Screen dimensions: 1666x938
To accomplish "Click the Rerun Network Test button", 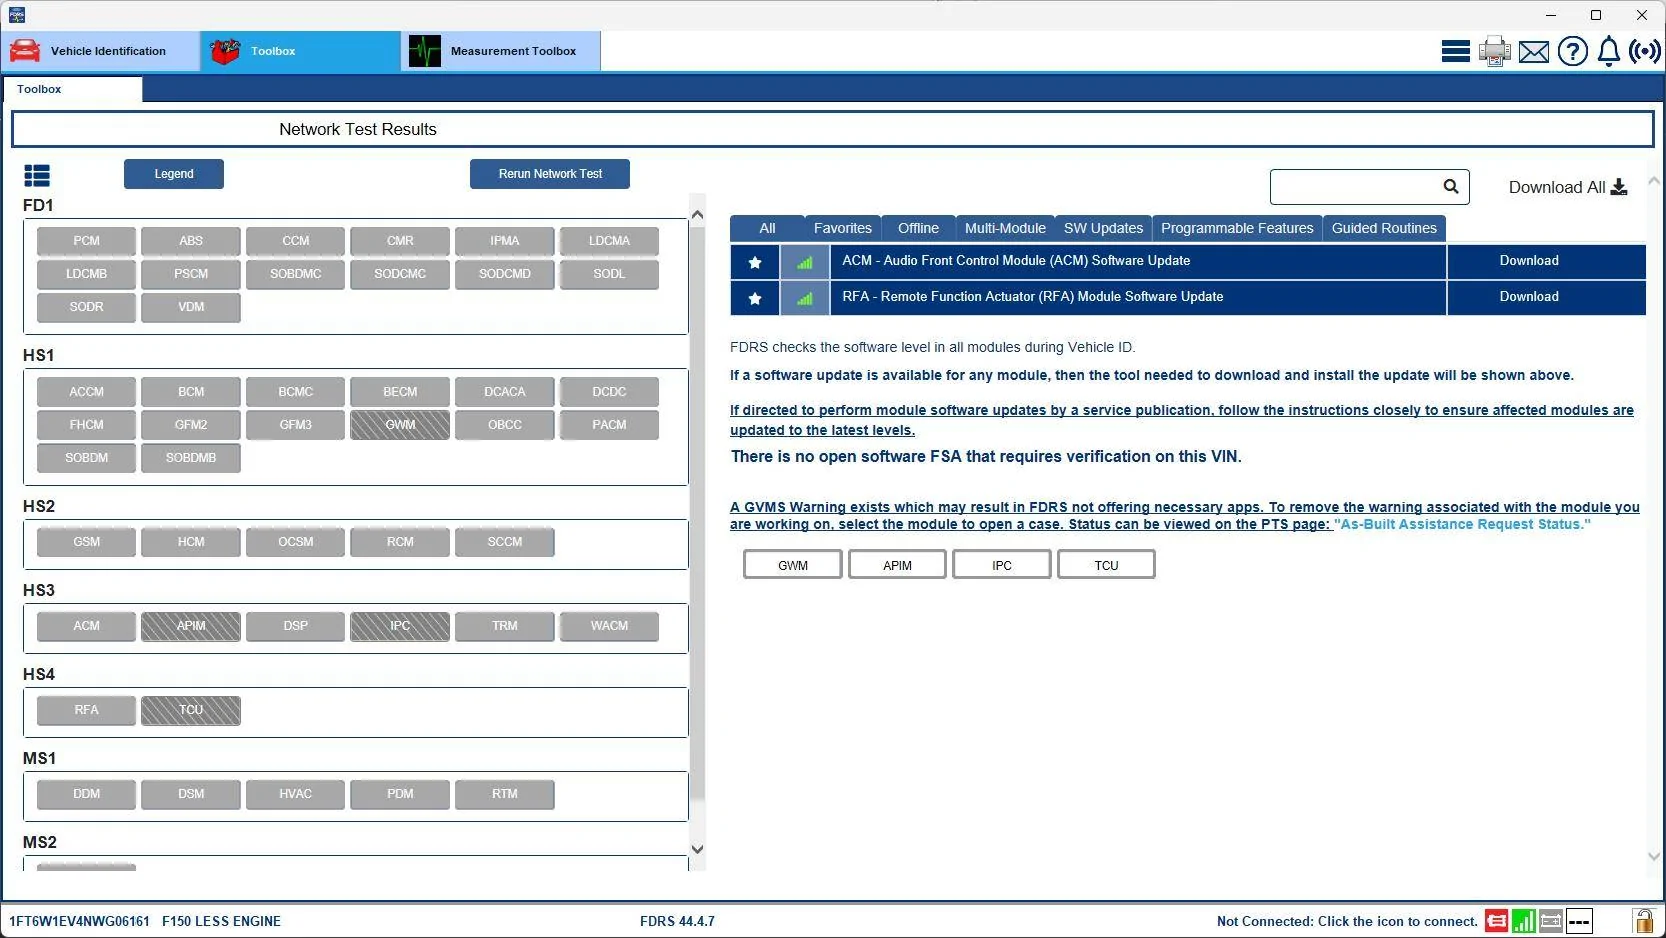I will [550, 174].
